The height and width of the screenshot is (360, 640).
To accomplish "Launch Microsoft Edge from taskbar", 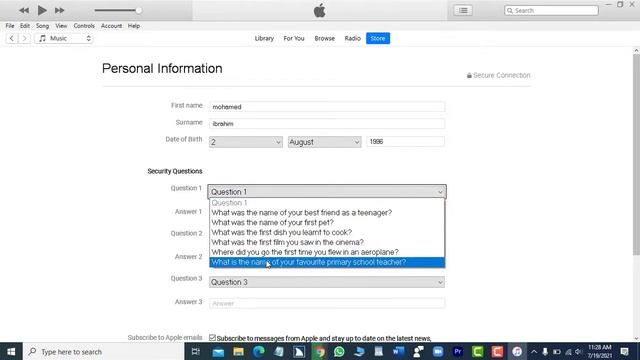I will (259, 351).
